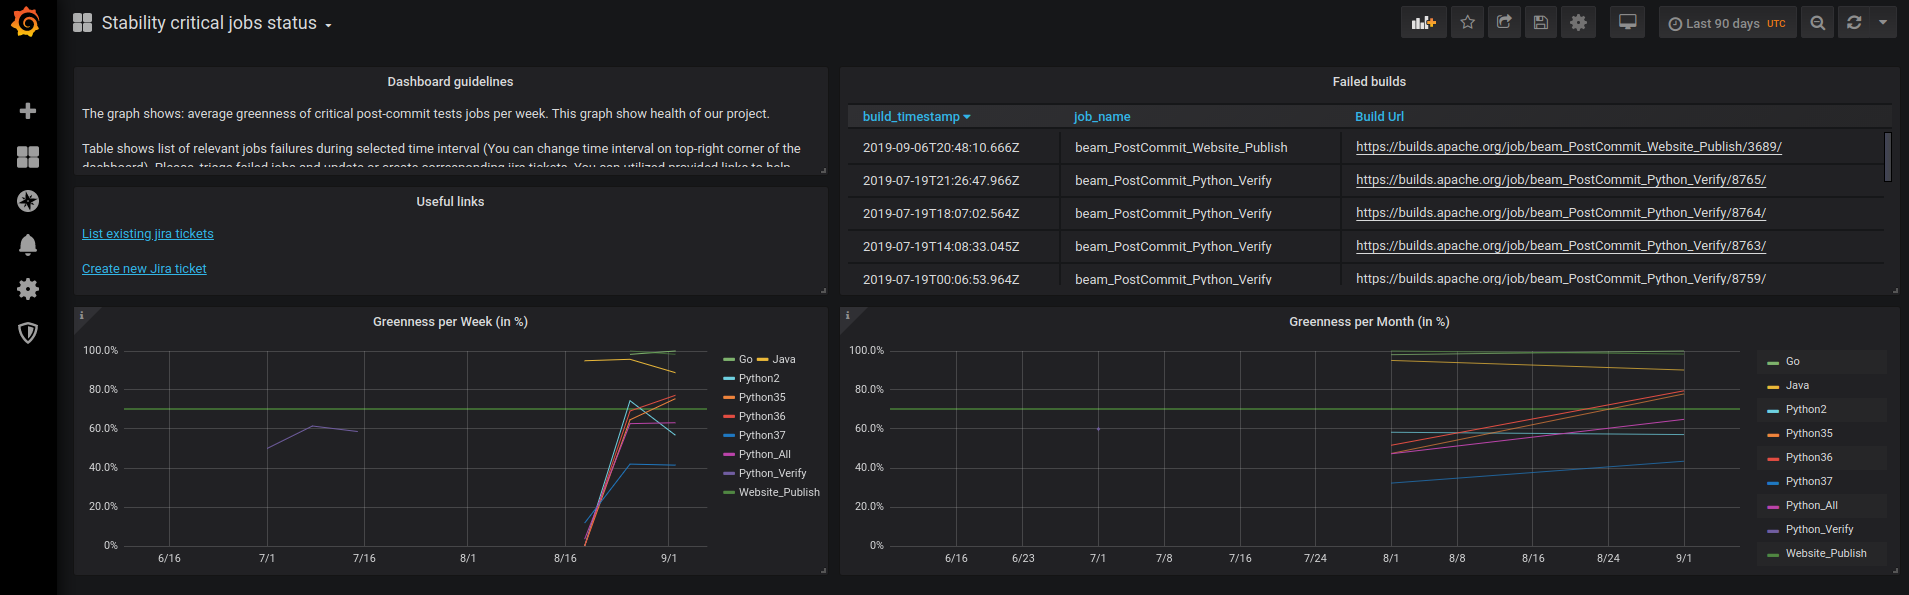Open the Grafana home logo
Image resolution: width=1909 pixels, height=595 pixels.
coord(27,22)
